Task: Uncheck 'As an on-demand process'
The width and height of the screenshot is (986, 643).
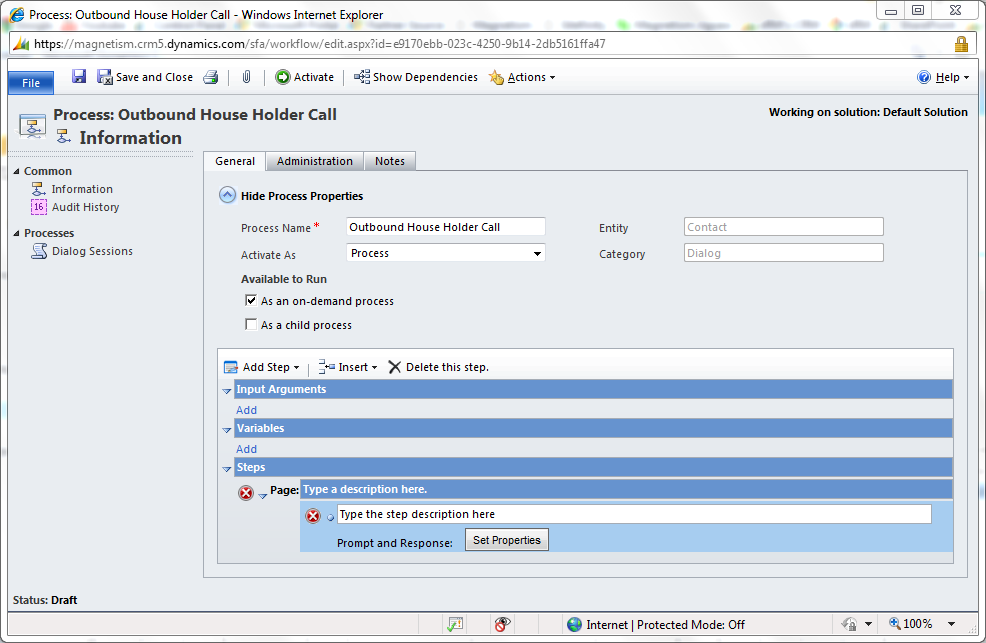Action: 251,300
